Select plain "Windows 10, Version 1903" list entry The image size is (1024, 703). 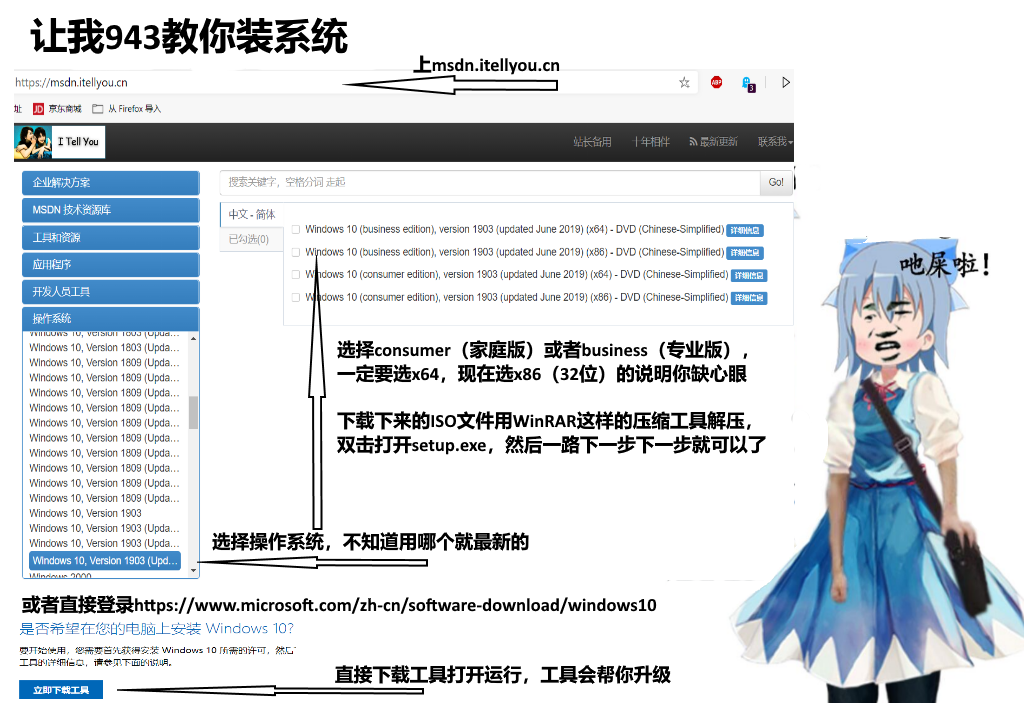pyautogui.click(x=86, y=514)
